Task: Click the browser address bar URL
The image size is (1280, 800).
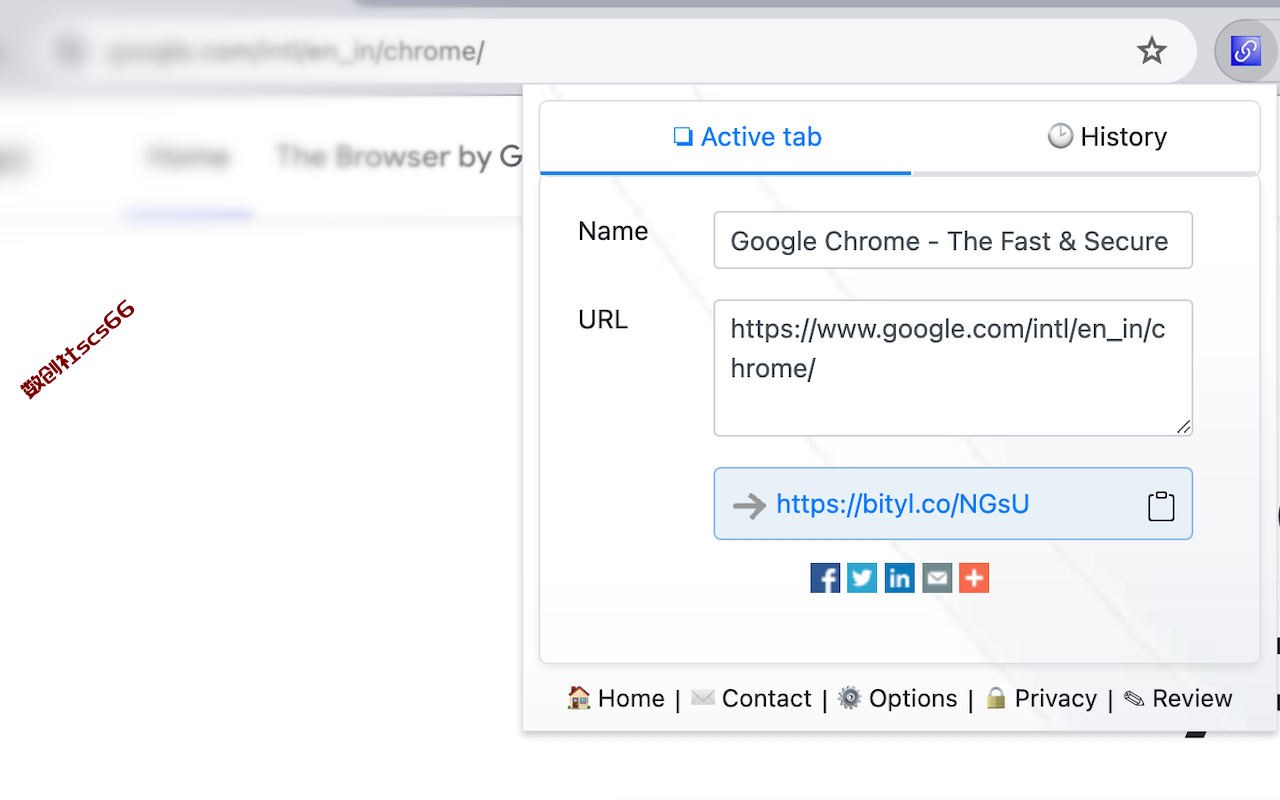Action: [297, 51]
